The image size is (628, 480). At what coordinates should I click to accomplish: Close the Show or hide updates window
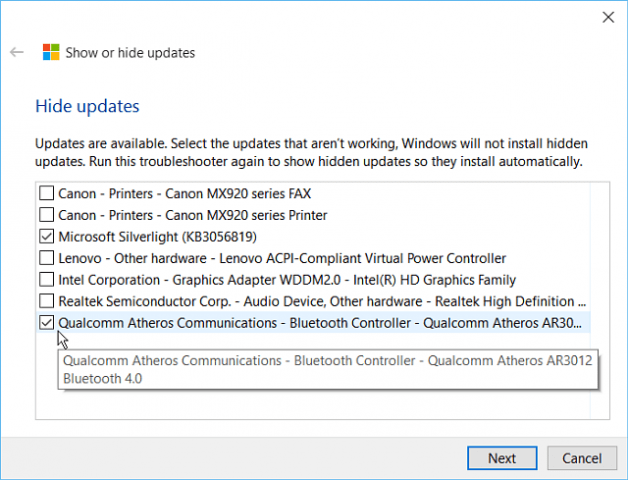click(608, 17)
